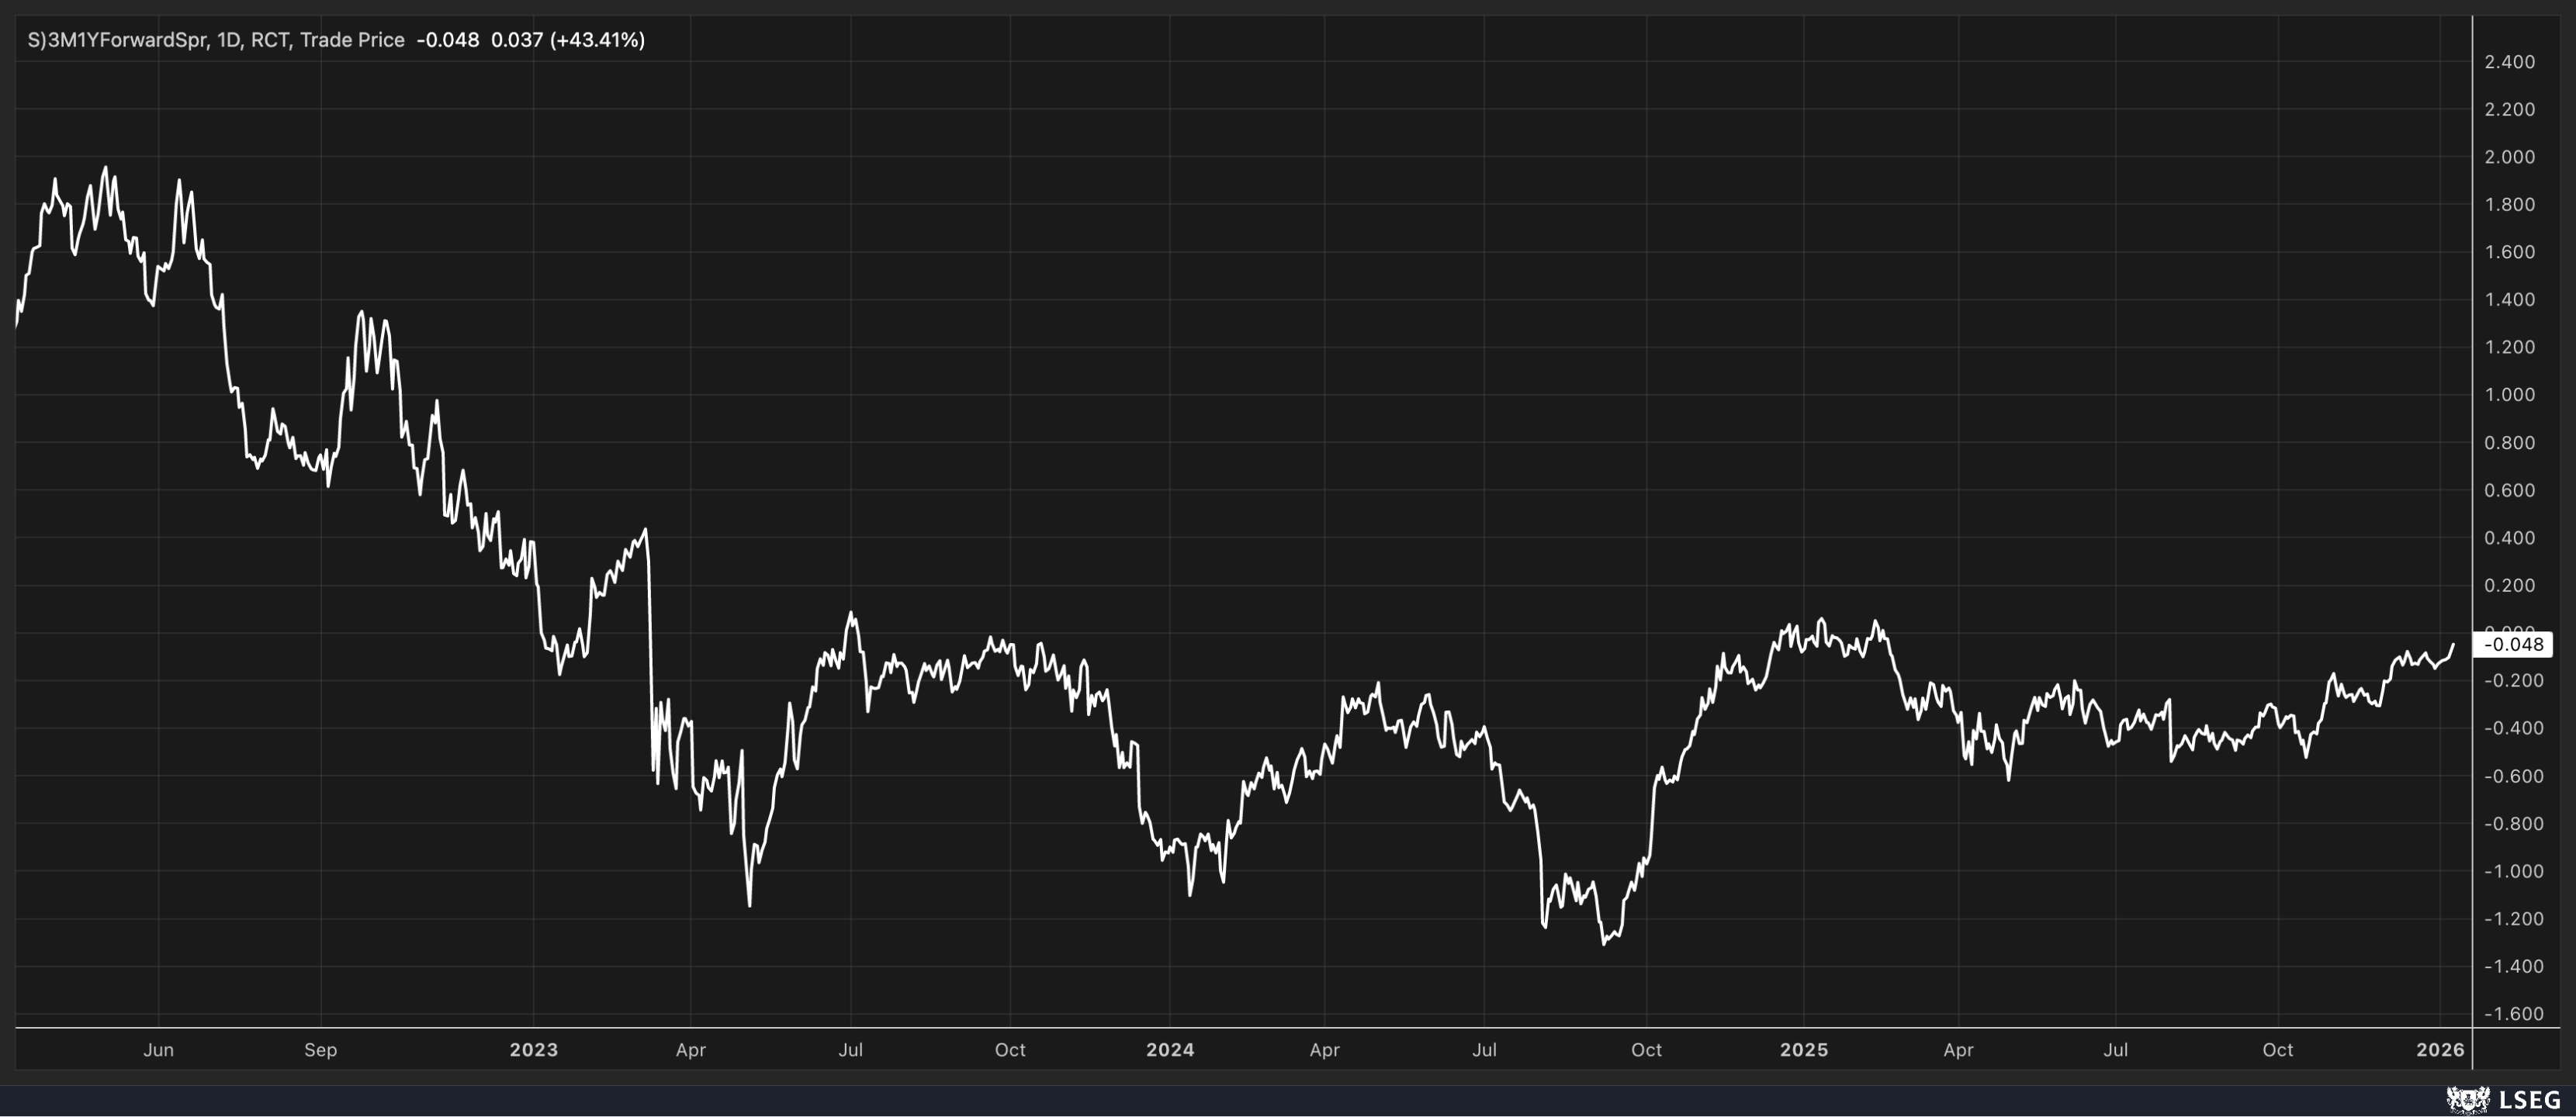Viewport: 2576px width, 1117px height.
Task: Click the -1.000 price axis label
Action: (x=2509, y=871)
